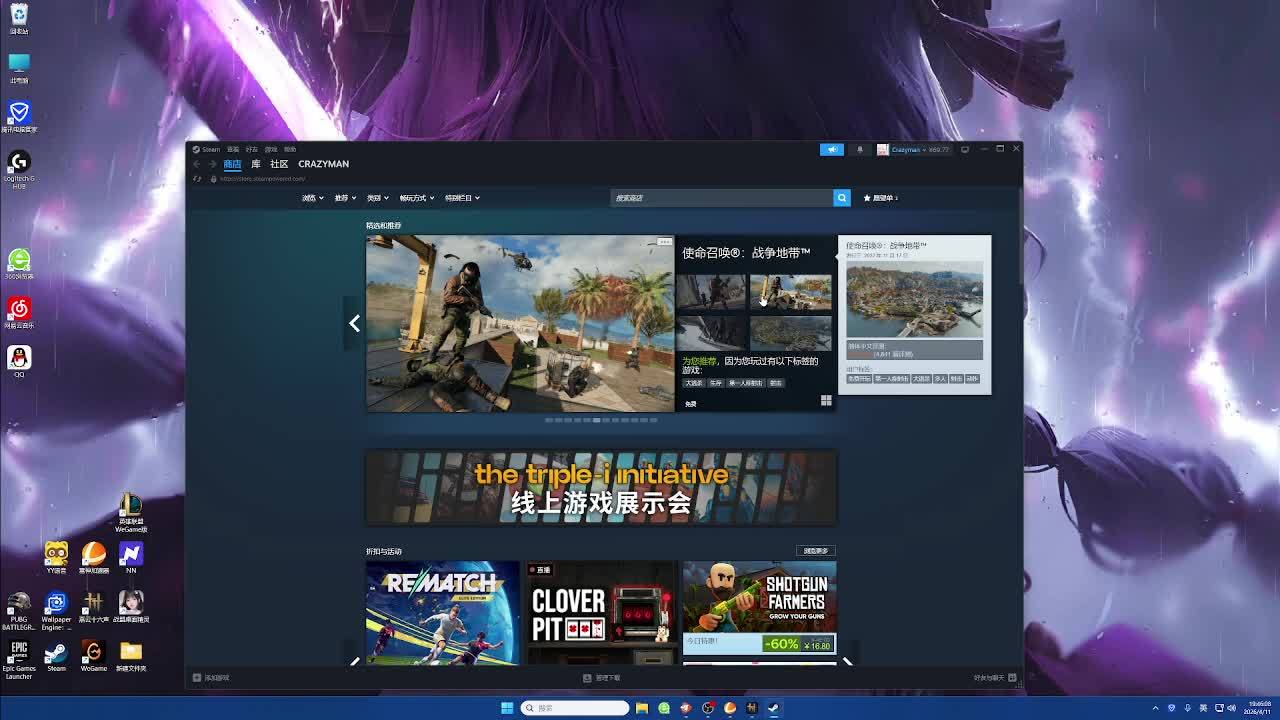Click the Steam announcements megaphone icon
Image resolution: width=1280 pixels, height=720 pixels.
[832, 149]
